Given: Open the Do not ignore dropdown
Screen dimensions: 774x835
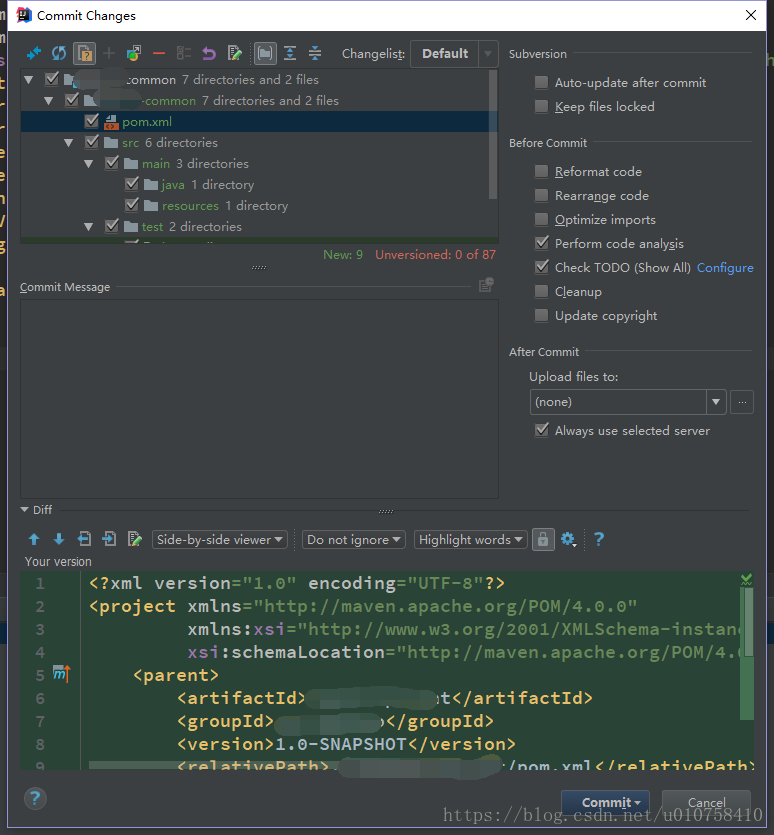Looking at the screenshot, I should pos(354,539).
